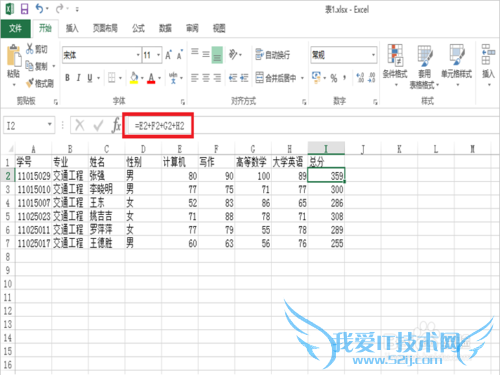
Task: Click the increase indent icon
Action: click(x=244, y=78)
